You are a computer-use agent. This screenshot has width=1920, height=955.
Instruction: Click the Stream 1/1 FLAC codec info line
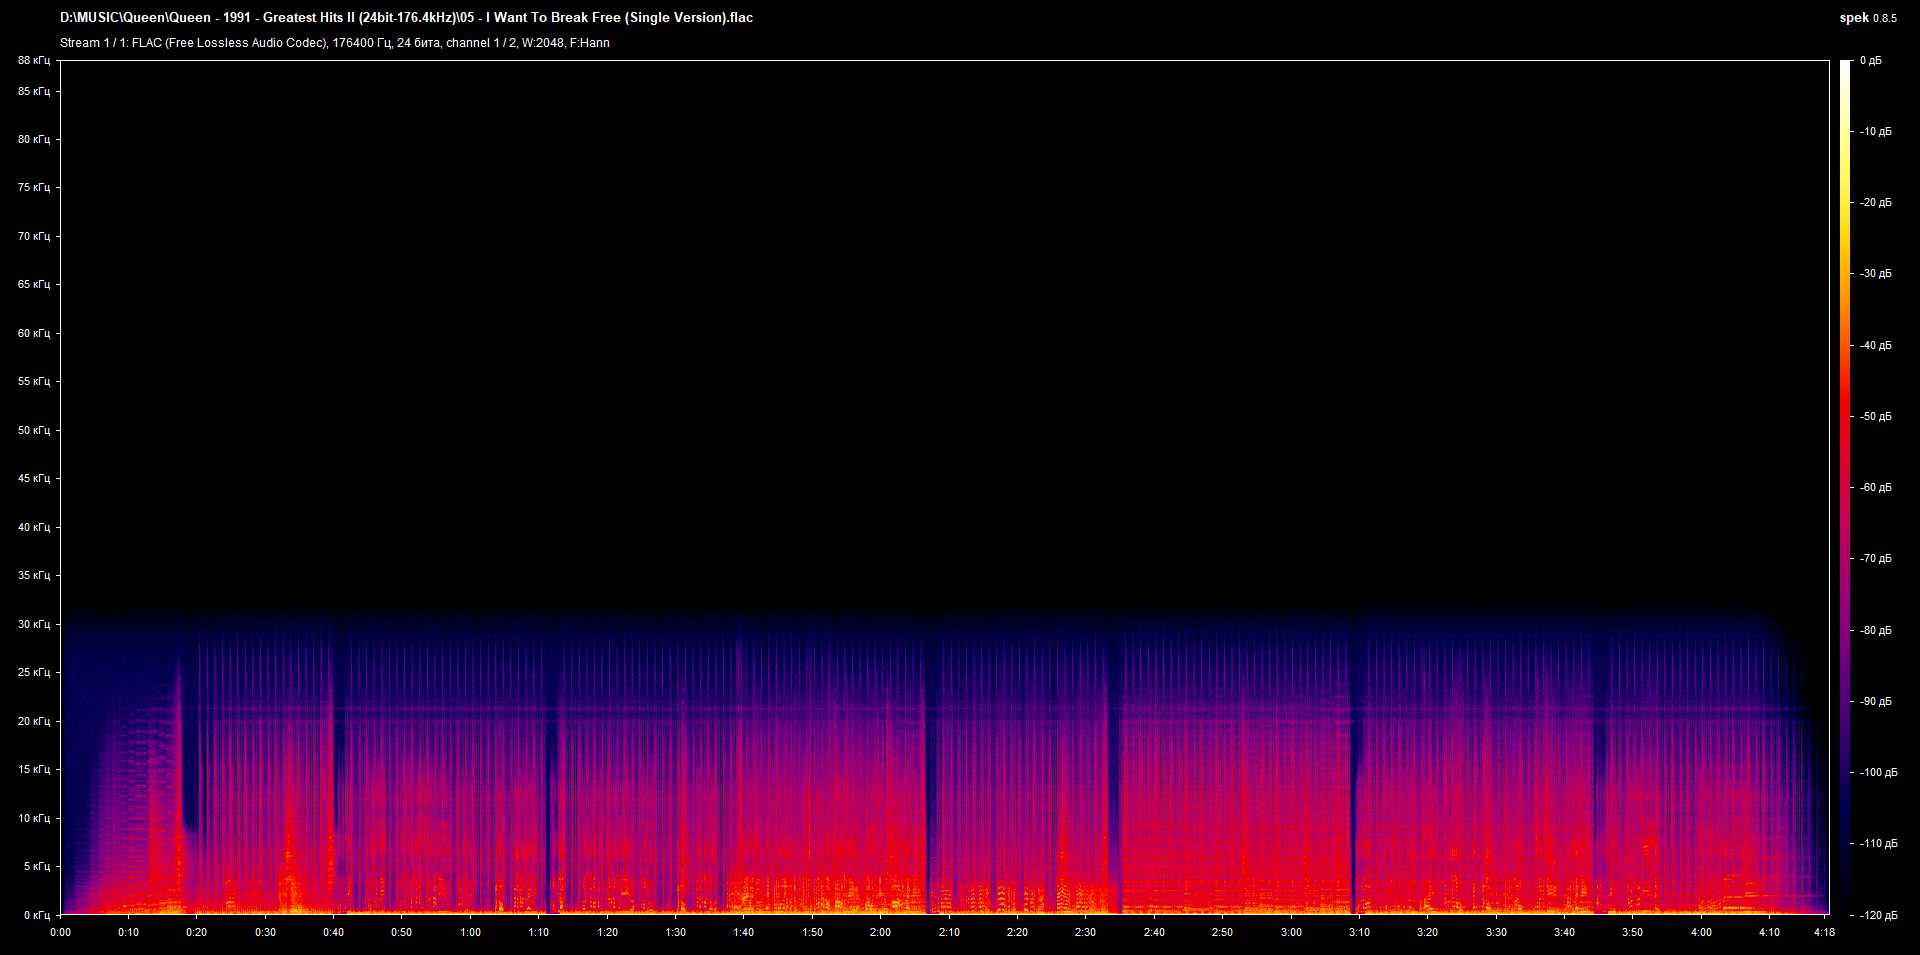(x=335, y=43)
